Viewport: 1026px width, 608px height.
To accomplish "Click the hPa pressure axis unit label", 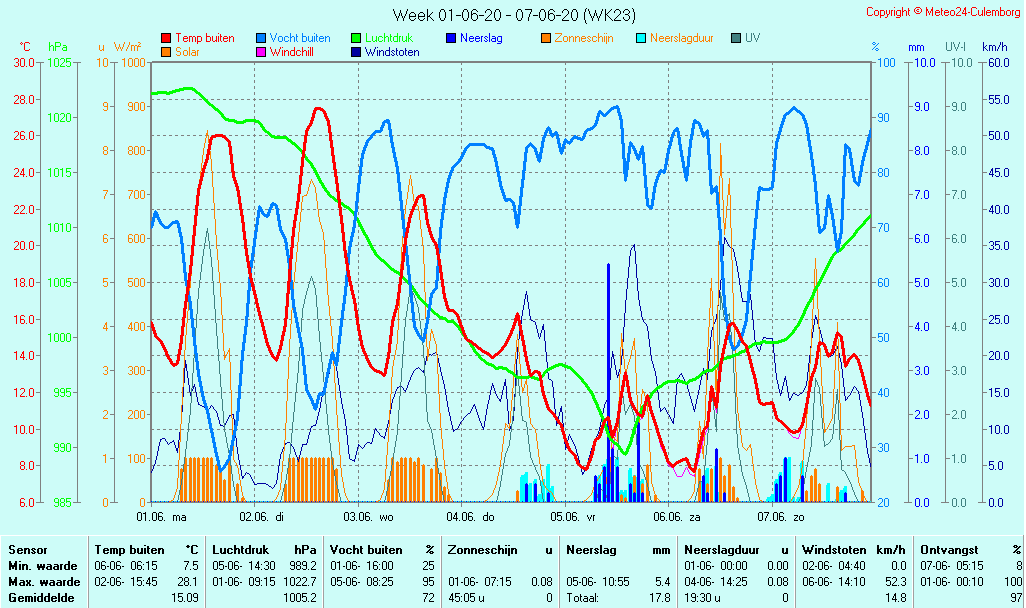I will tap(58, 47).
